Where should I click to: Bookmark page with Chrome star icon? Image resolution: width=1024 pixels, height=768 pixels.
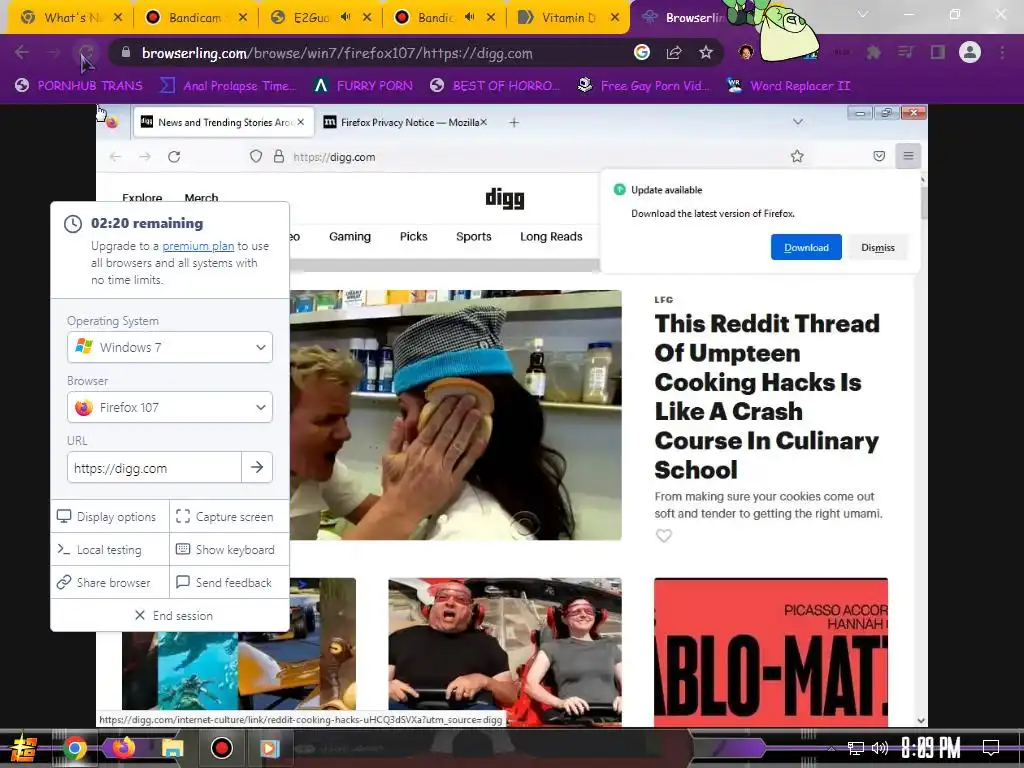point(705,52)
